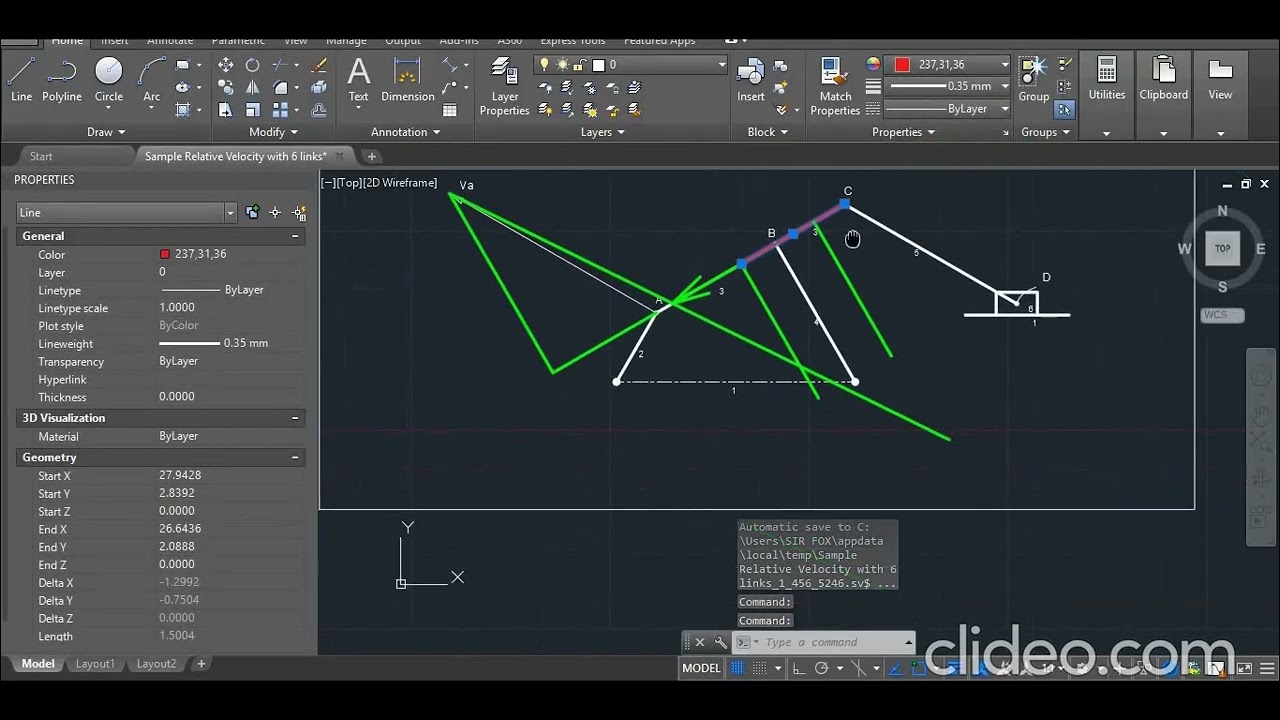The image size is (1280, 720).
Task: Toggle ortho mode in status bar
Action: pos(799,668)
